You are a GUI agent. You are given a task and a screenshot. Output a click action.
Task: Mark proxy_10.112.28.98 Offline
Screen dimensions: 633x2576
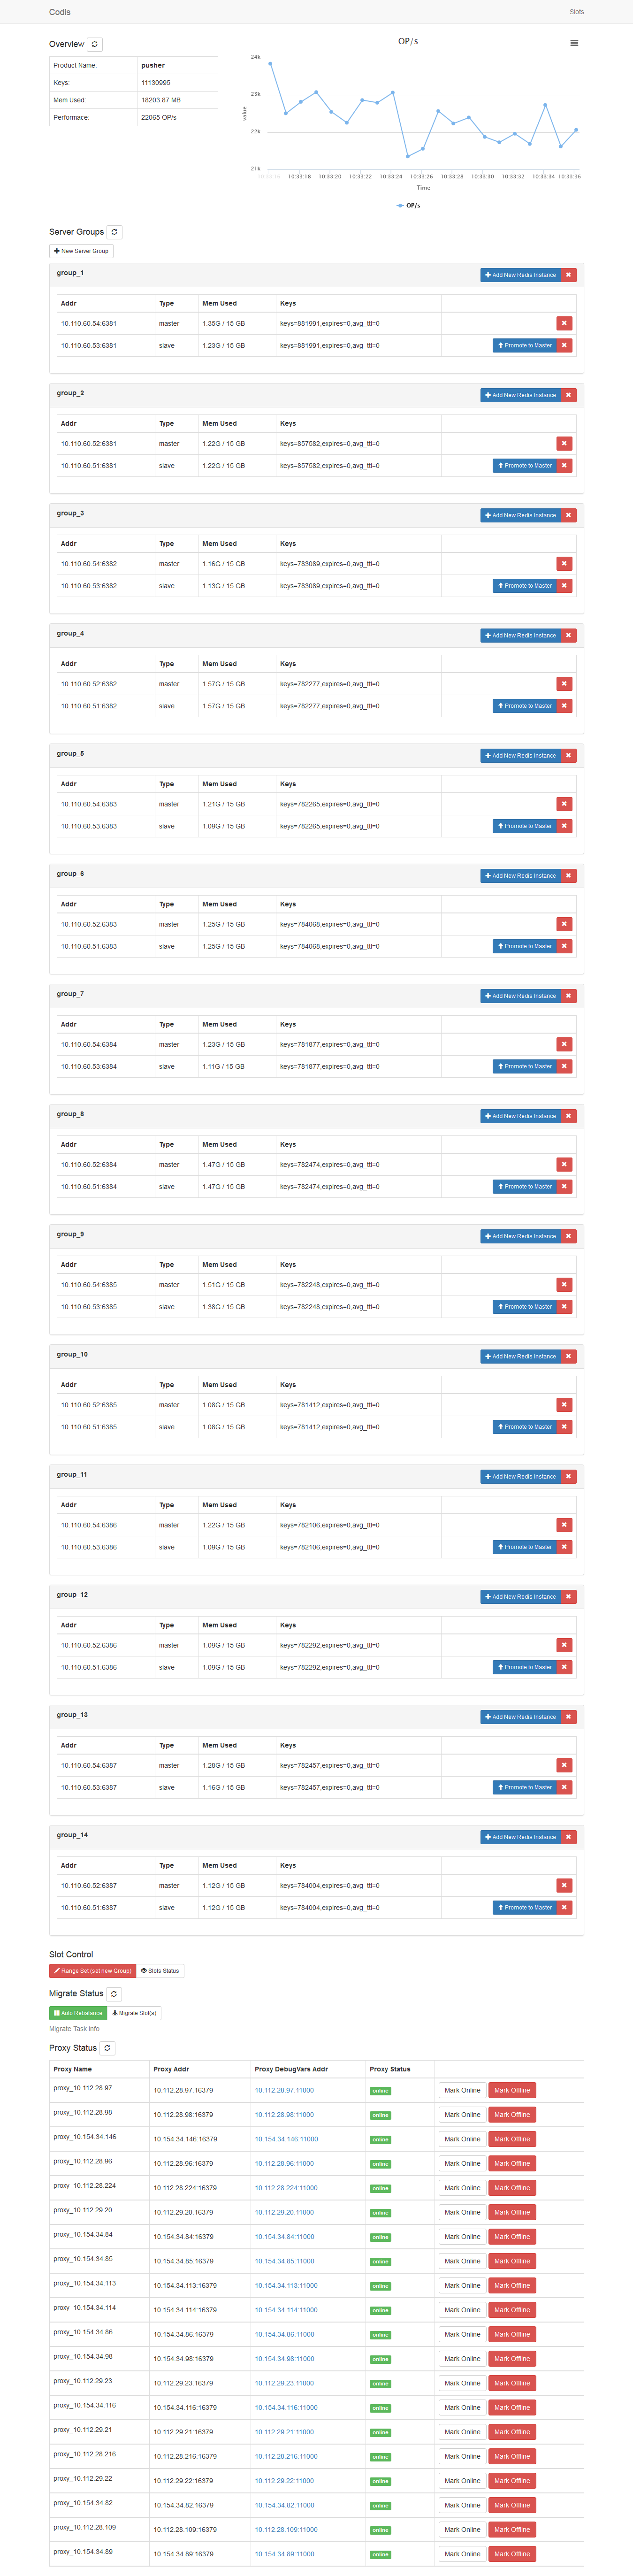coord(512,2115)
